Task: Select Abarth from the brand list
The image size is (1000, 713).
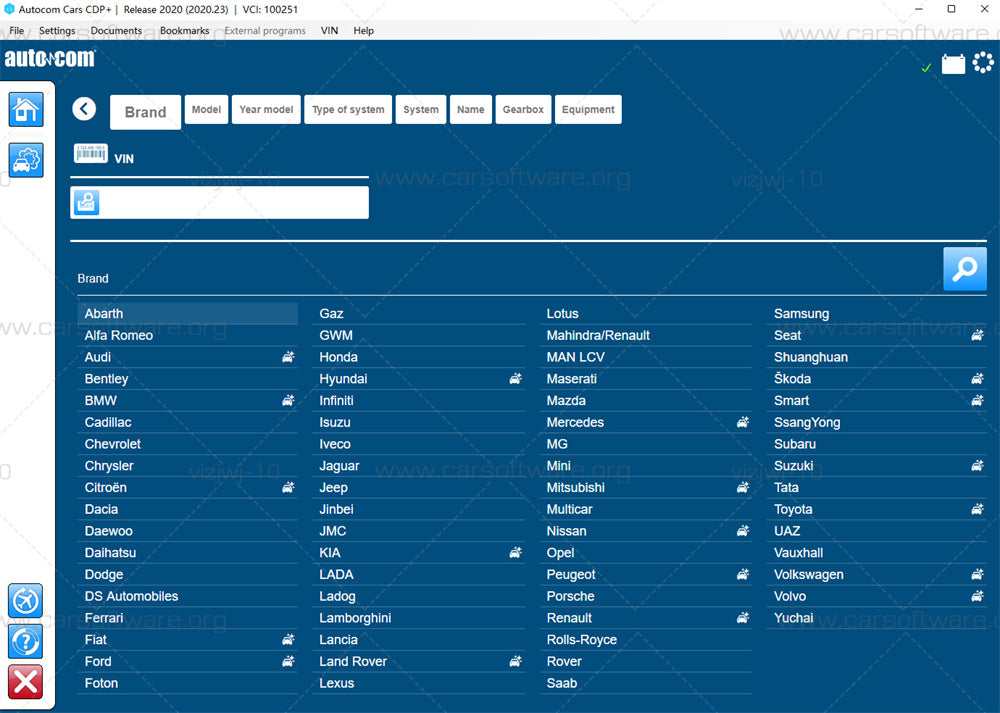Action: coord(188,314)
